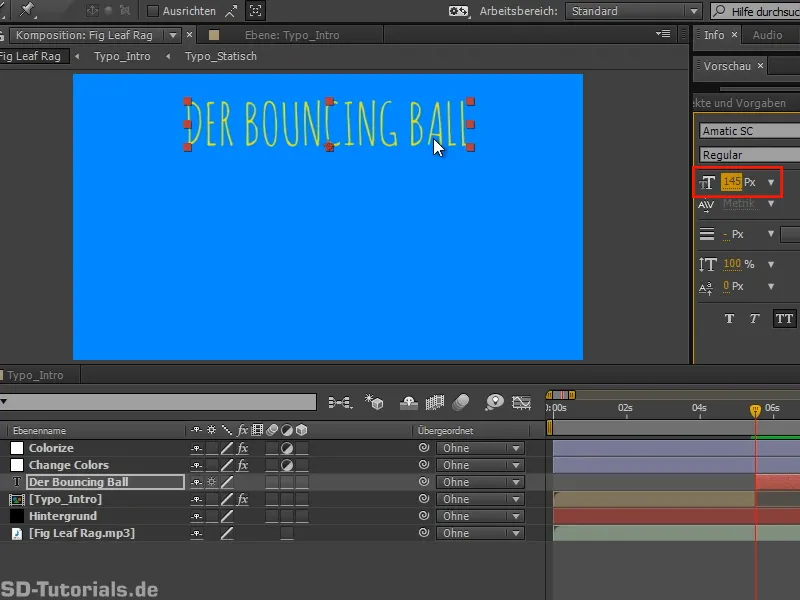800x600 pixels.
Task: Switch to the Audio panel tab
Action: [767, 35]
